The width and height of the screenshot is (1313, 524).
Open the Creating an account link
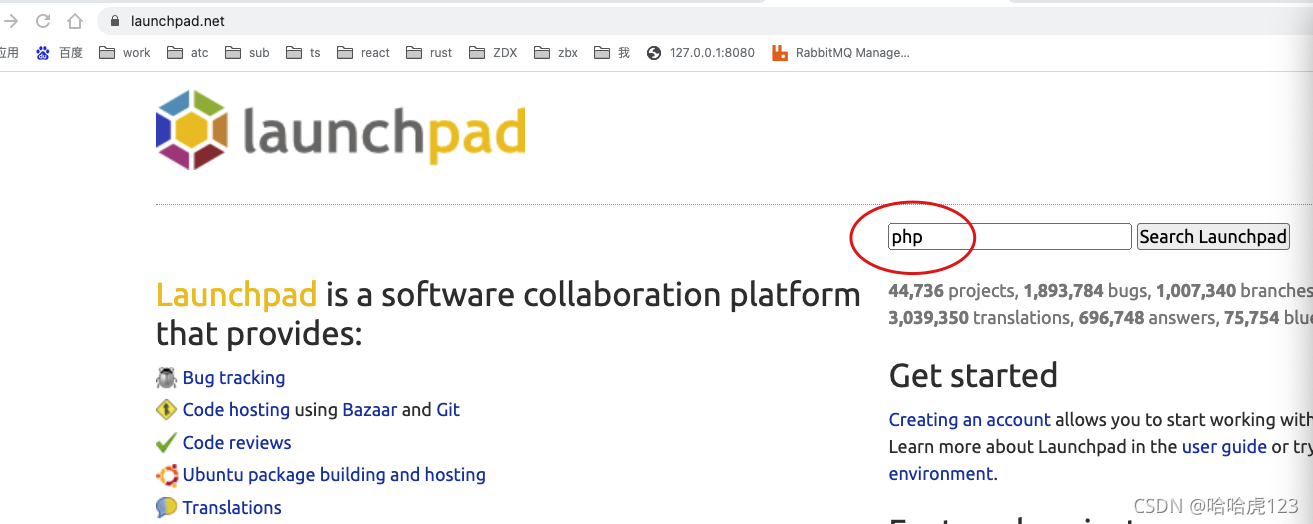coord(970,420)
